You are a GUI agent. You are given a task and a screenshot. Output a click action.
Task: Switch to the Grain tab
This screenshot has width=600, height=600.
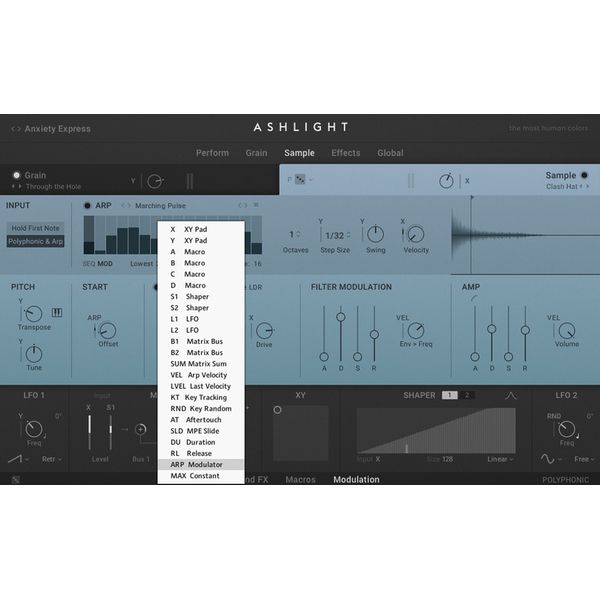256,153
